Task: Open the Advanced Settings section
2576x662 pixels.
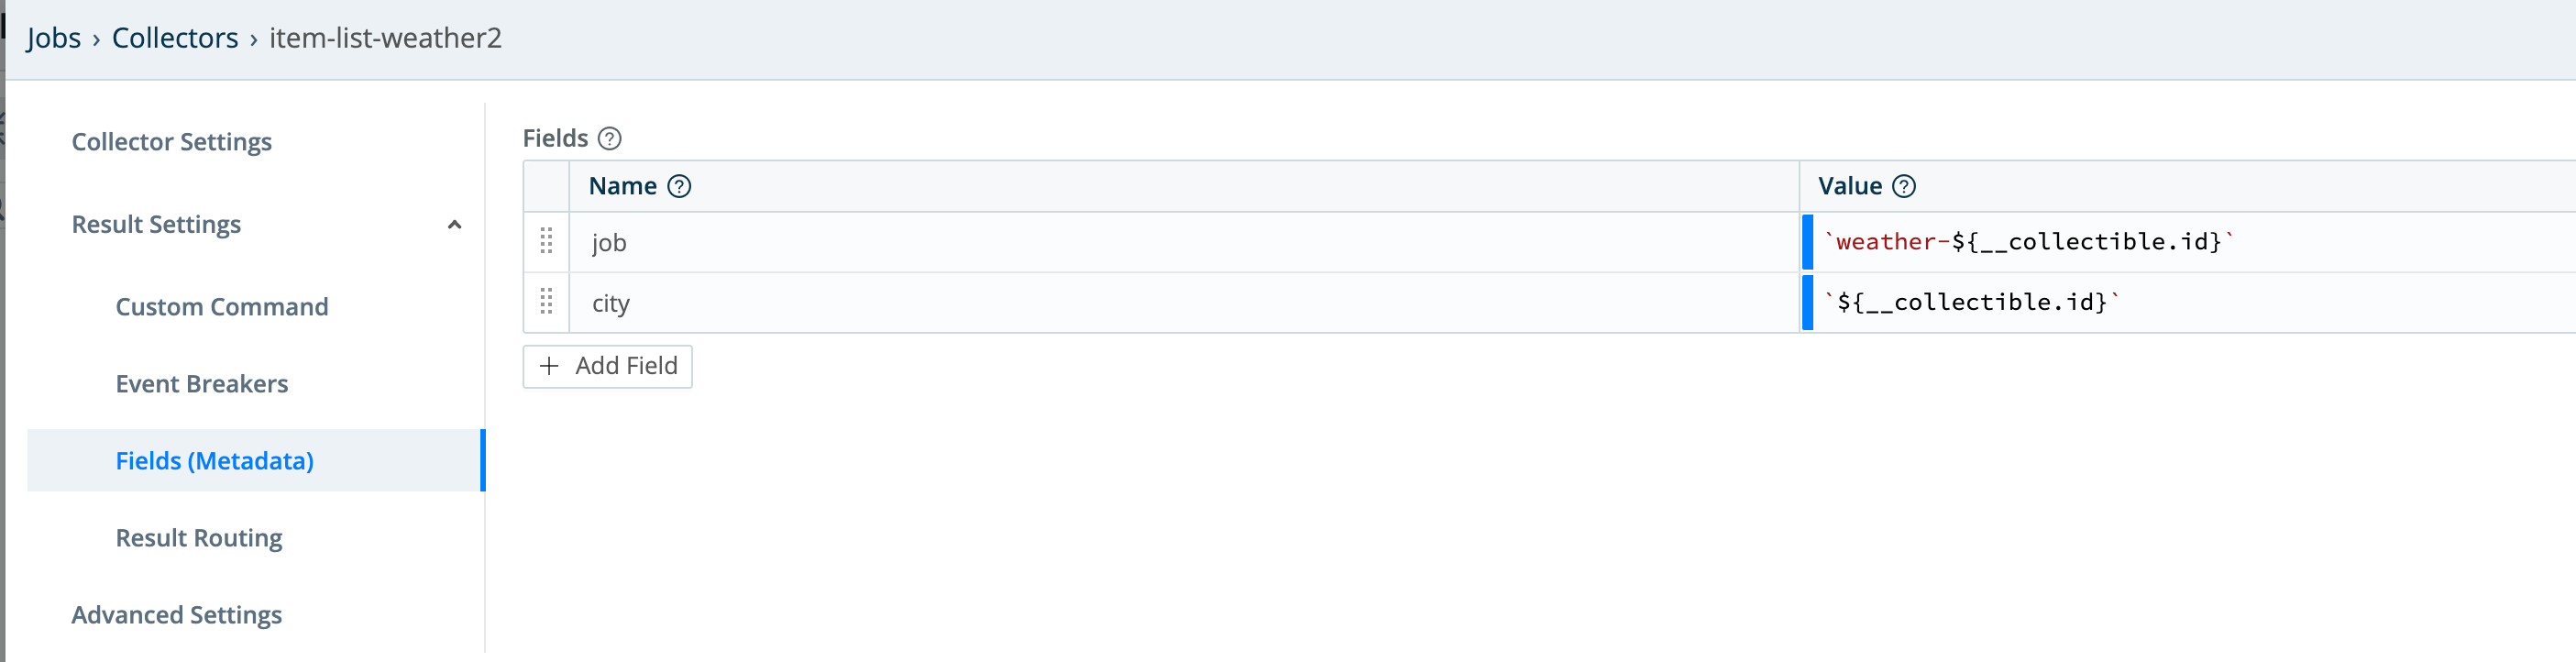Action: [x=177, y=615]
